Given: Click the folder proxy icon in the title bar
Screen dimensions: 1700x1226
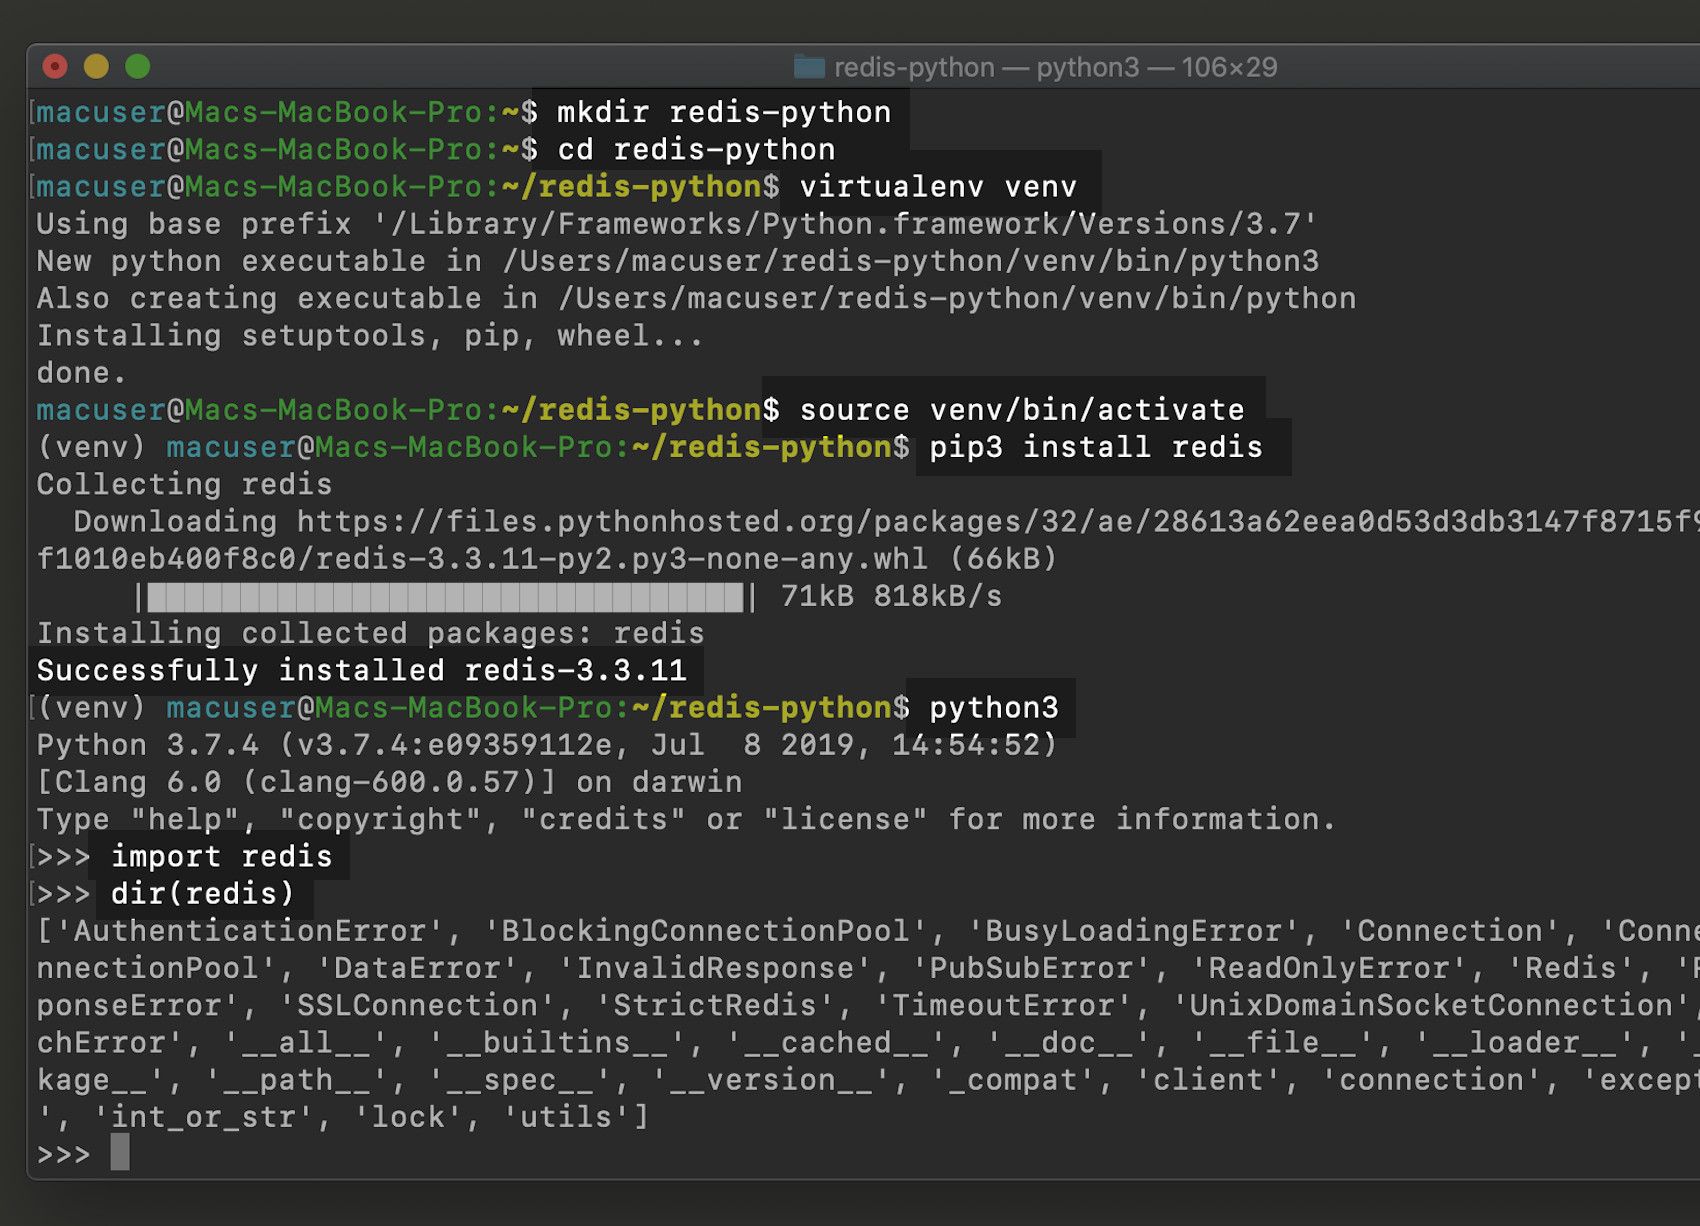Looking at the screenshot, I should pyautogui.click(x=809, y=67).
